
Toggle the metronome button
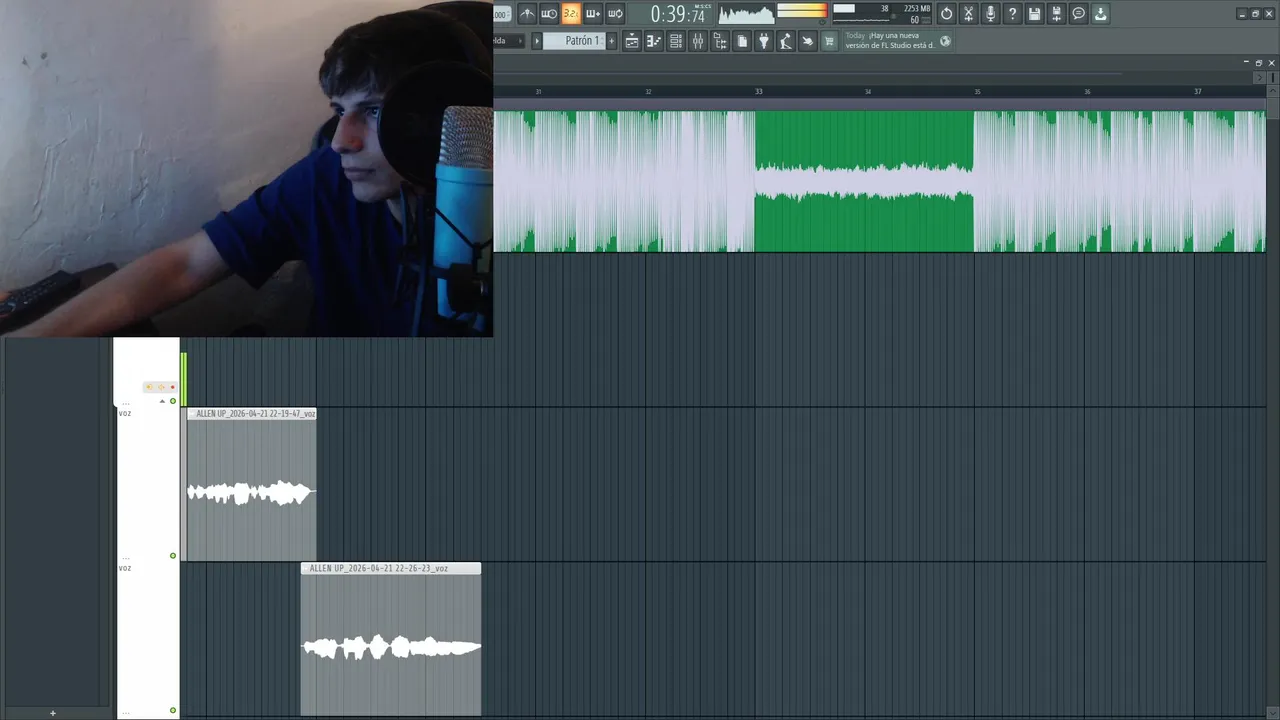tap(527, 13)
